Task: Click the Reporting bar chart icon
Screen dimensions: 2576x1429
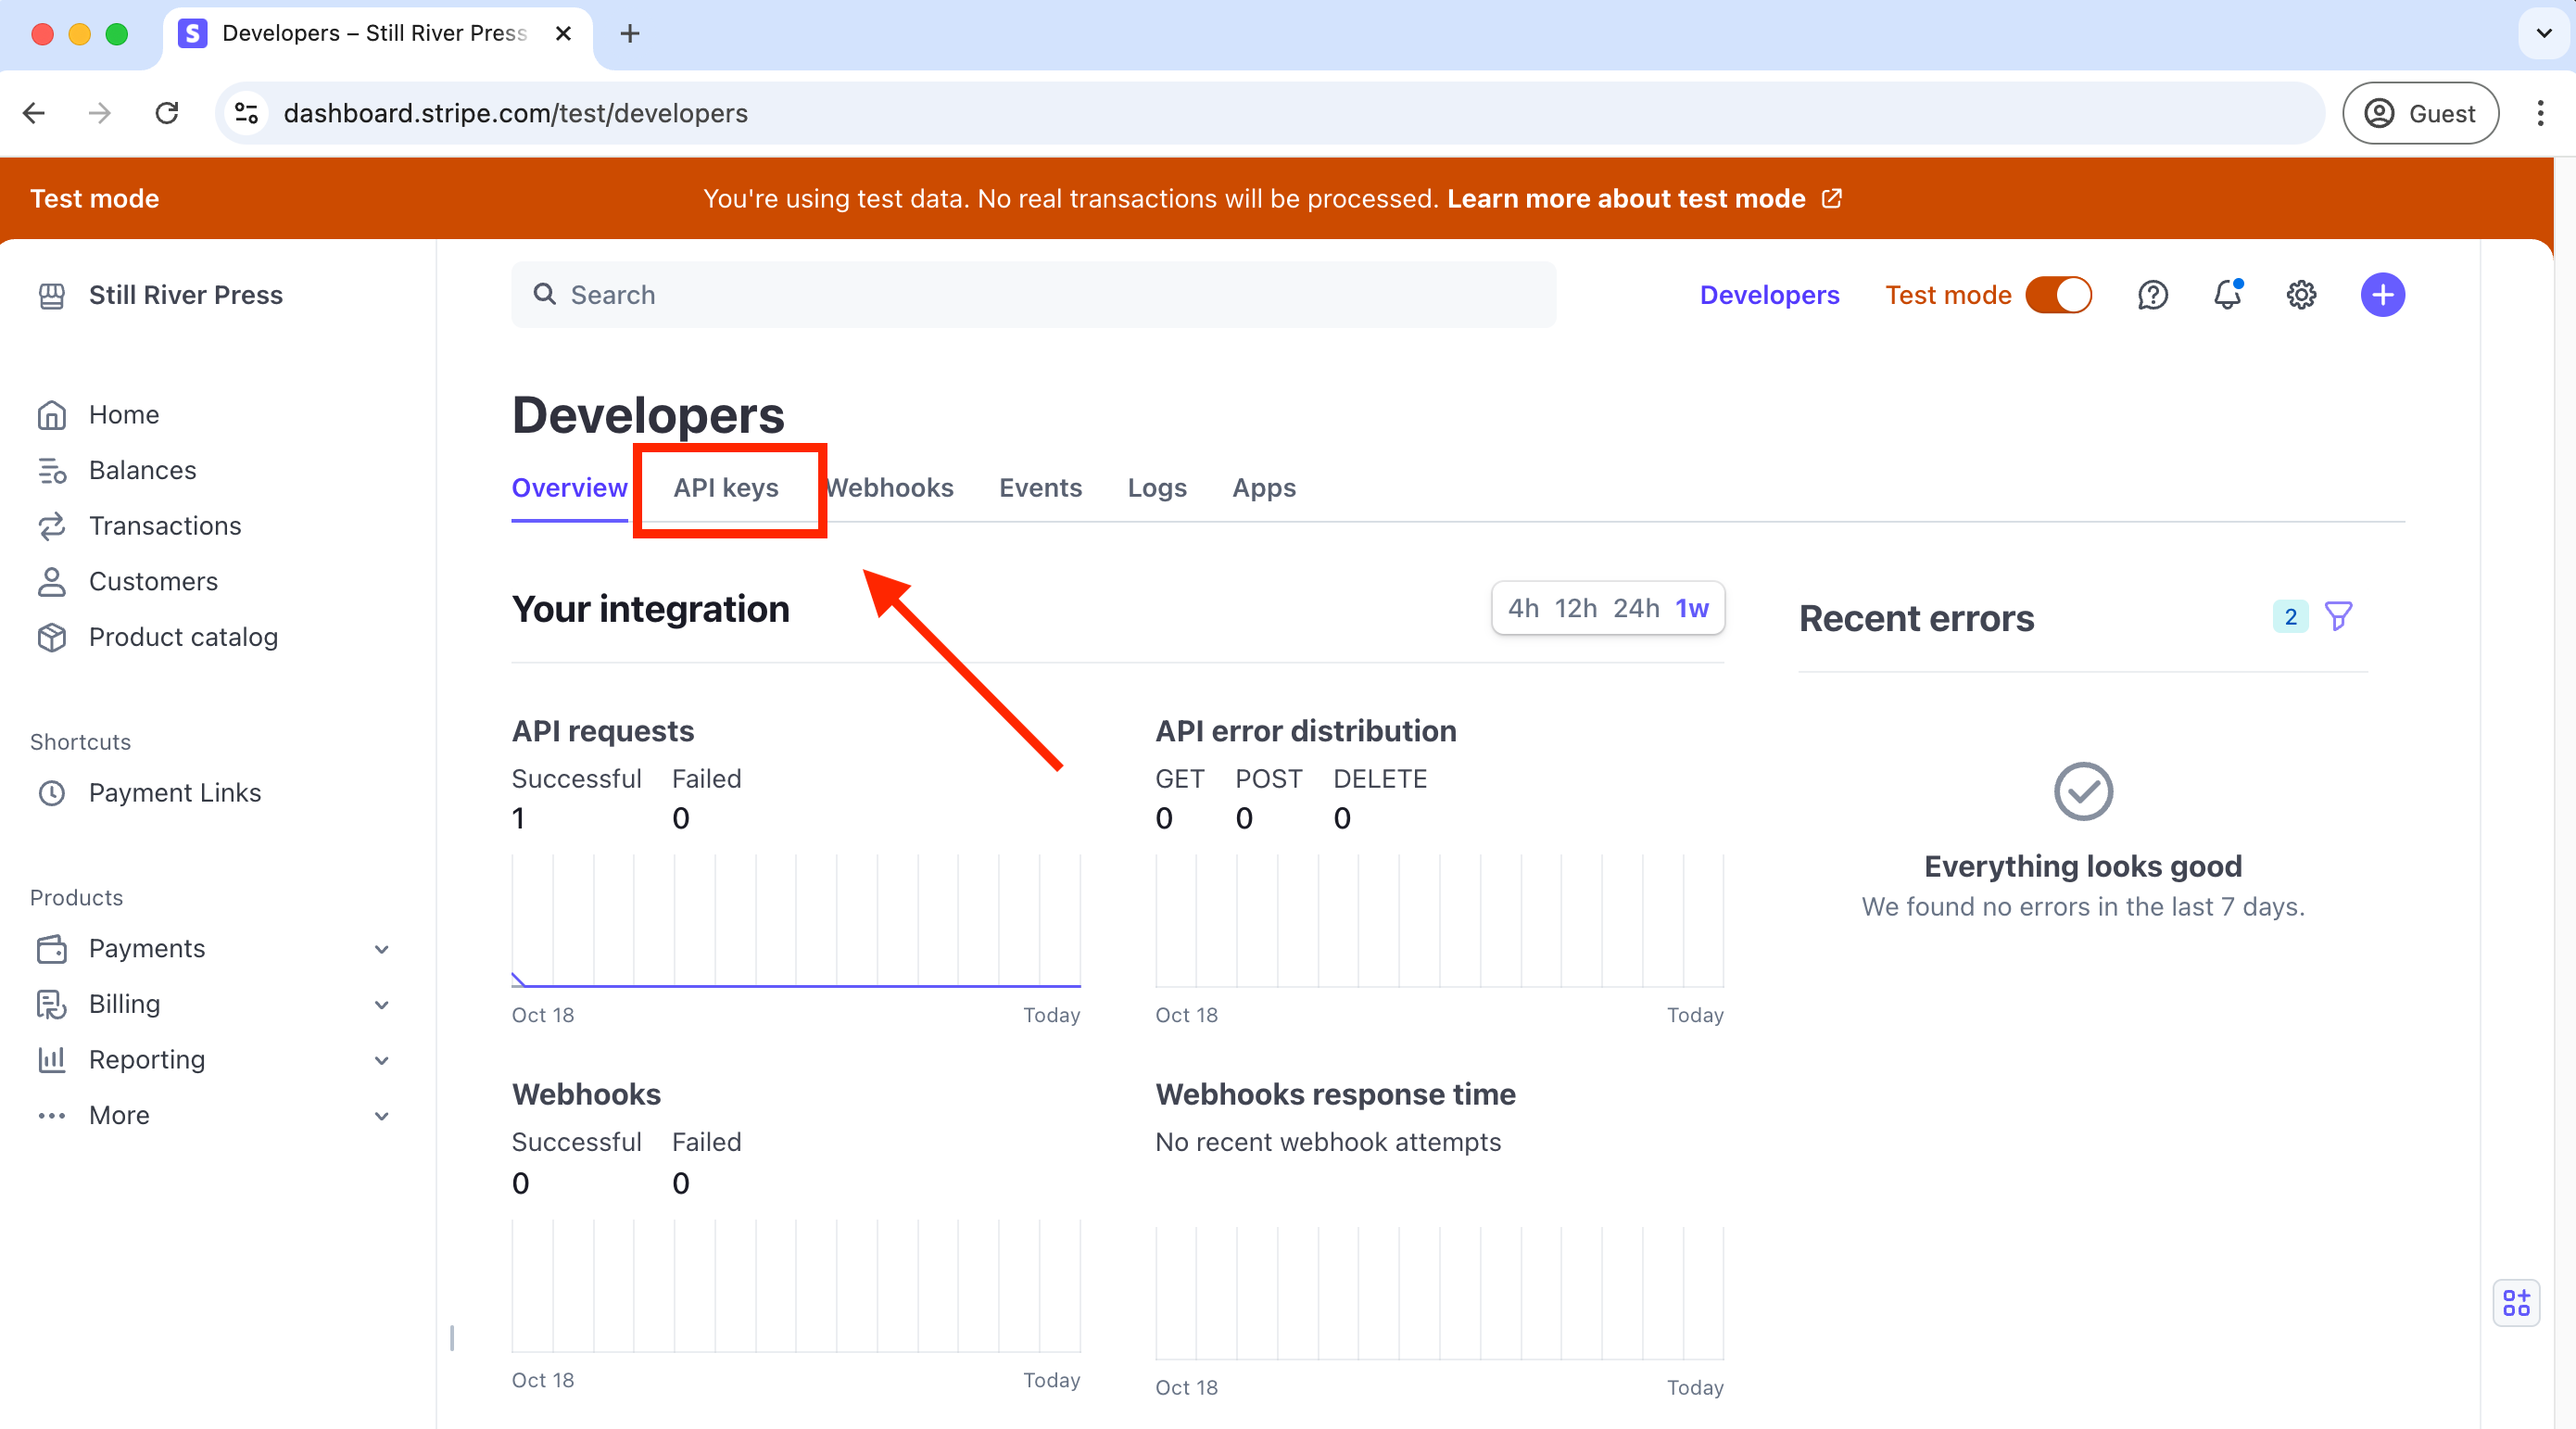Action: [51, 1060]
